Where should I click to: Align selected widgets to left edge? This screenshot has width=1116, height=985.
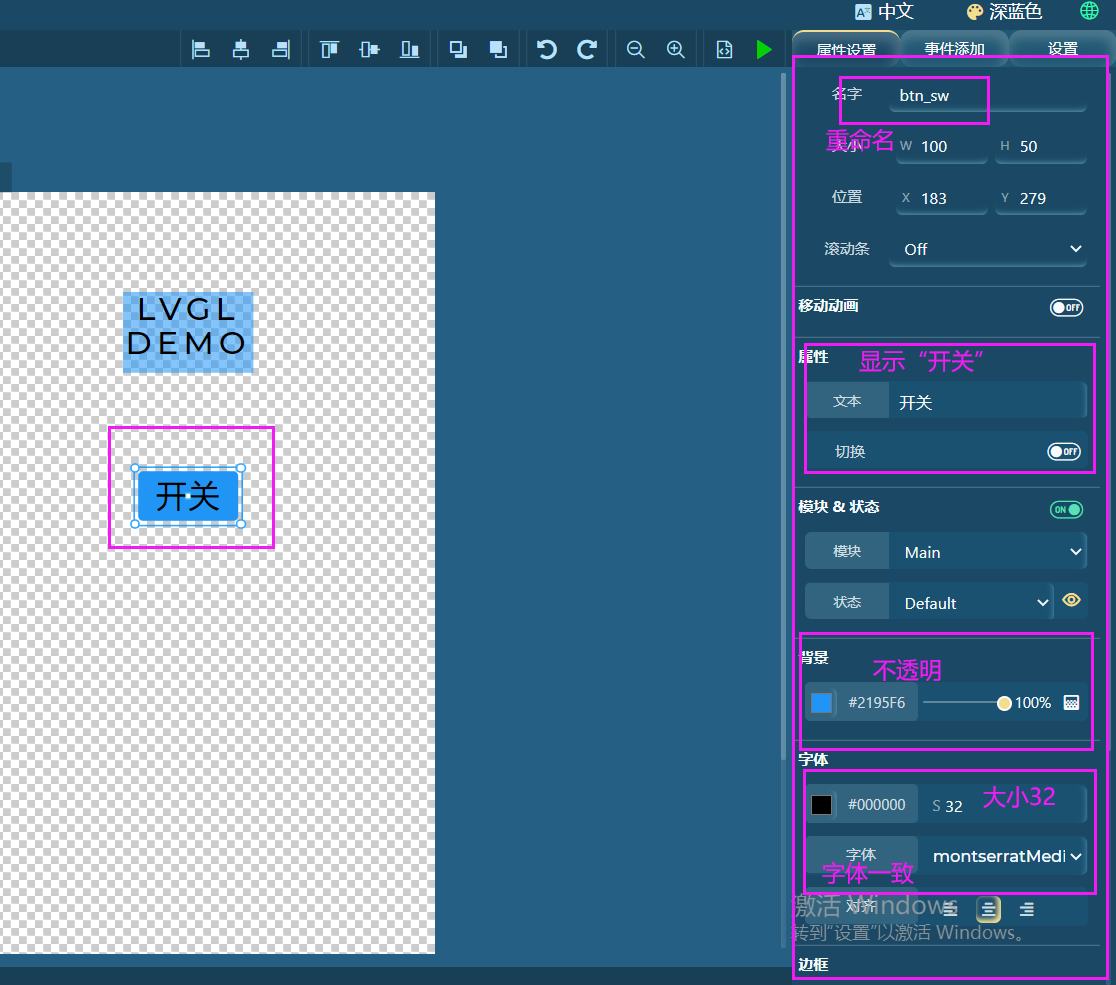(201, 49)
